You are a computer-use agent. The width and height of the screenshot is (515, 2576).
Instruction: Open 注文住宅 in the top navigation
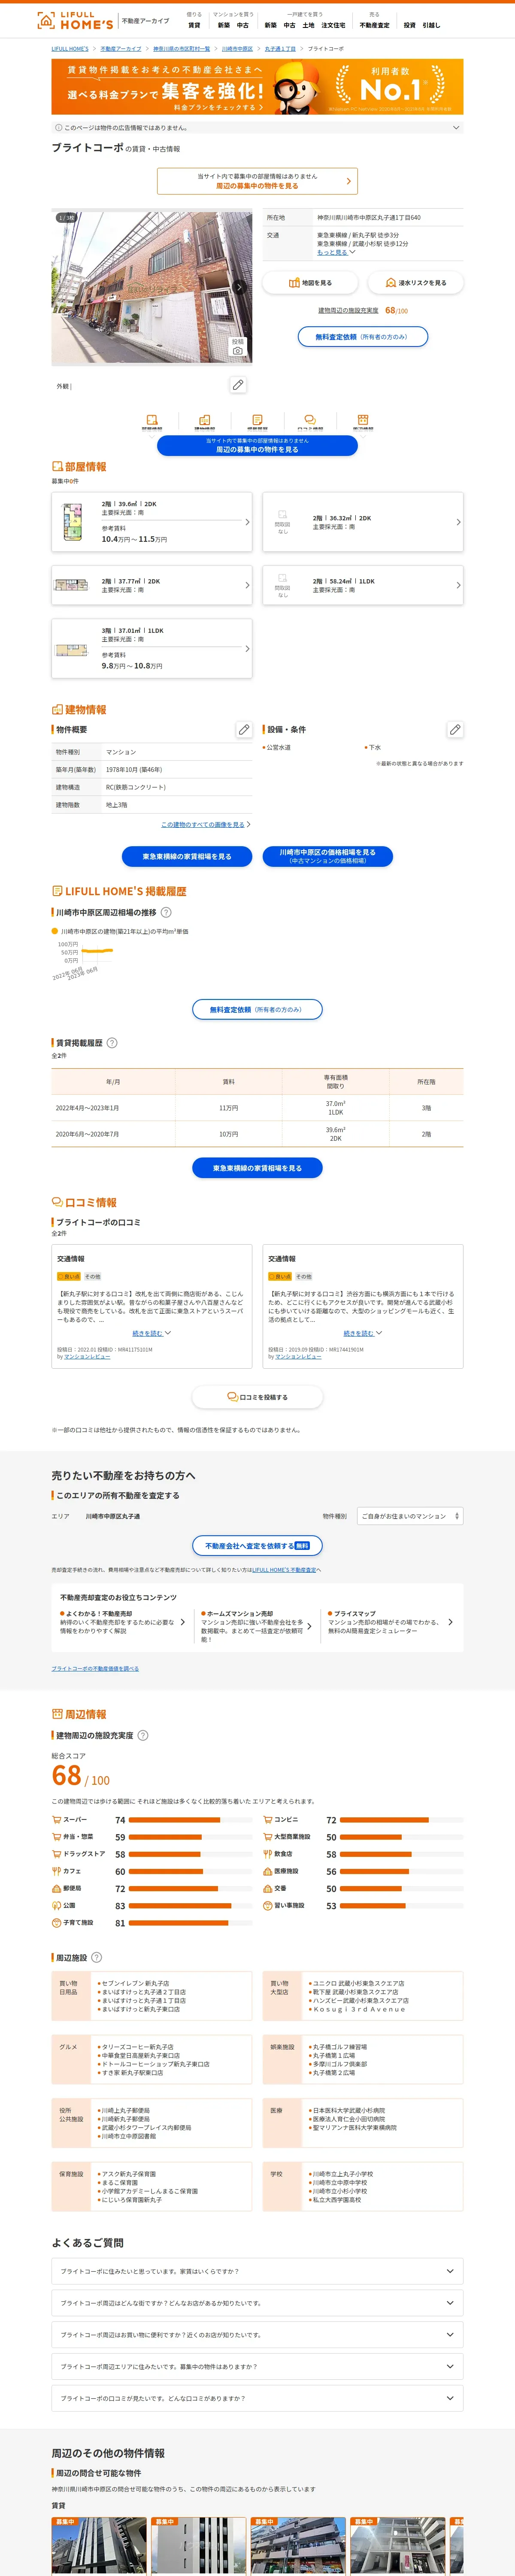coord(333,25)
